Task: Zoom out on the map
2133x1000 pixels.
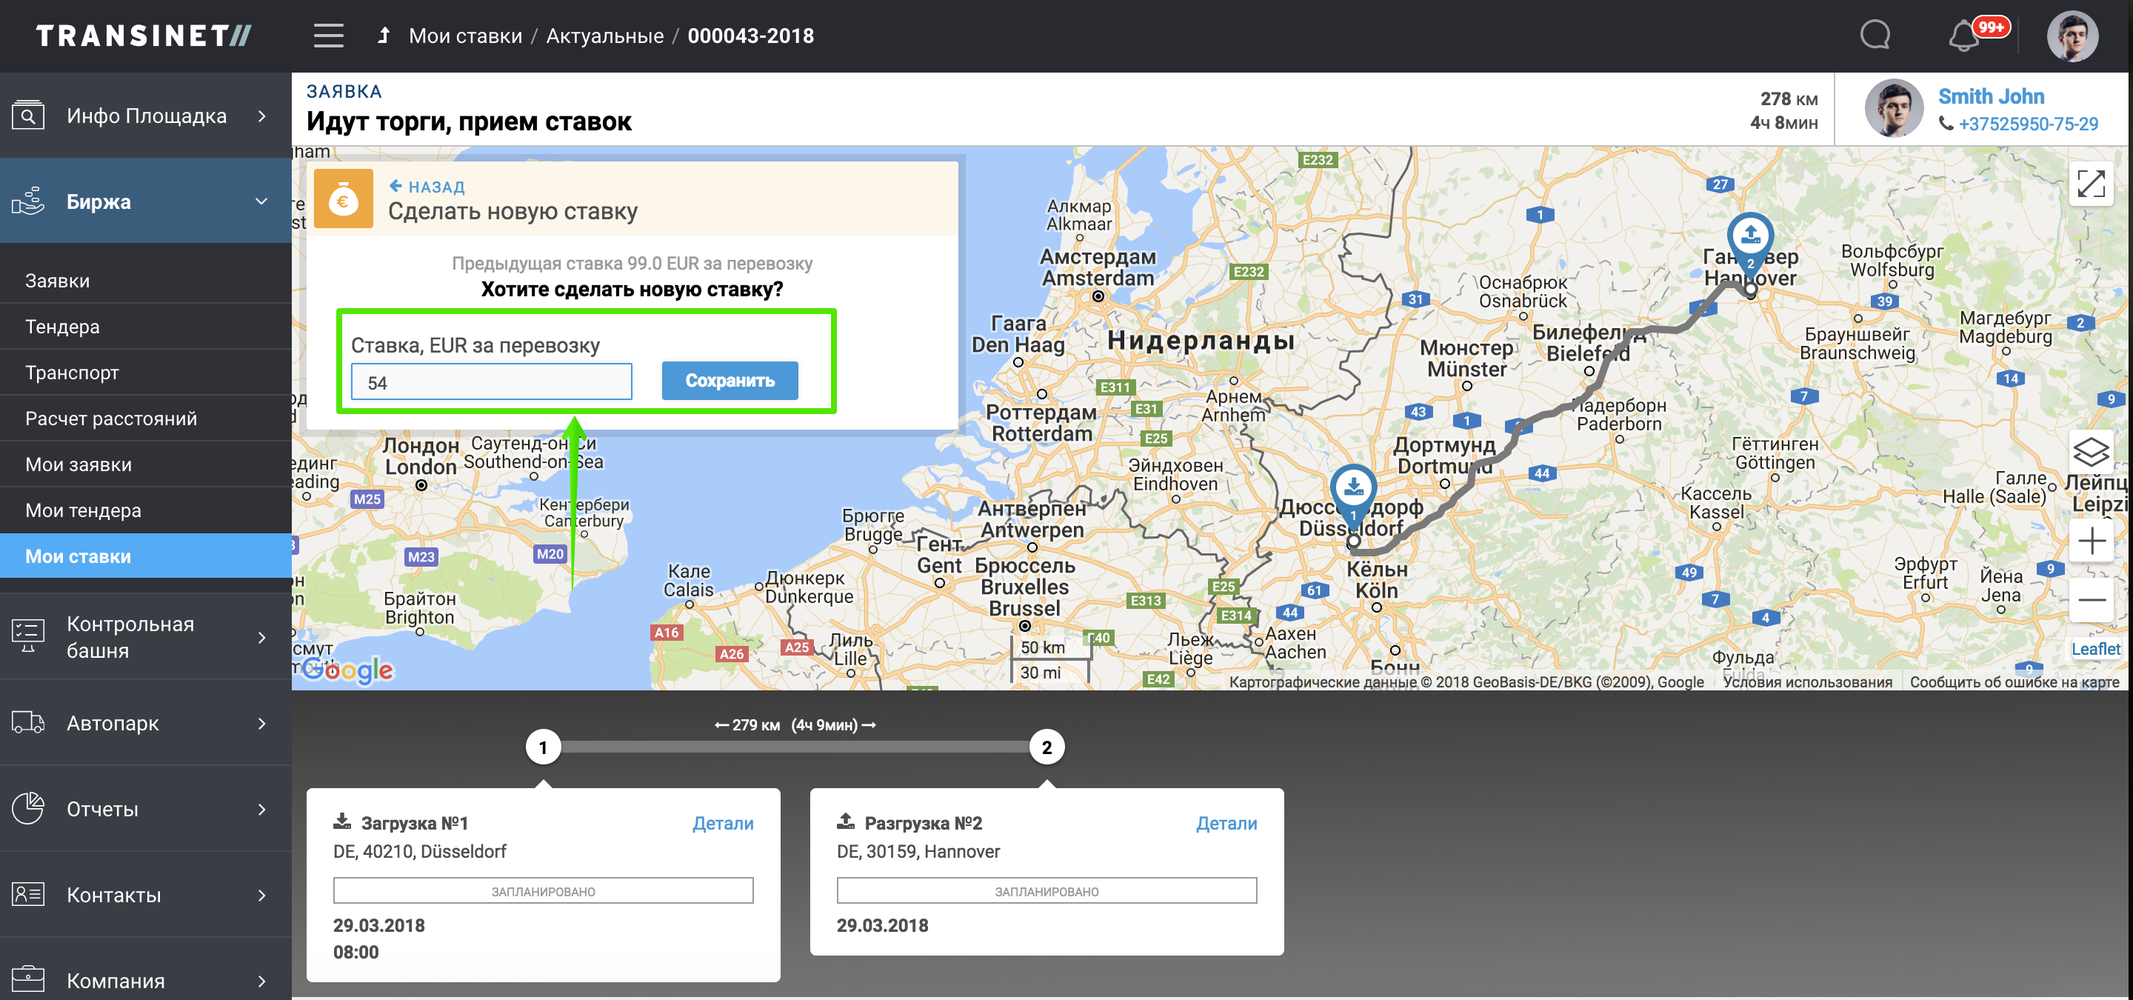Action: 2090,600
